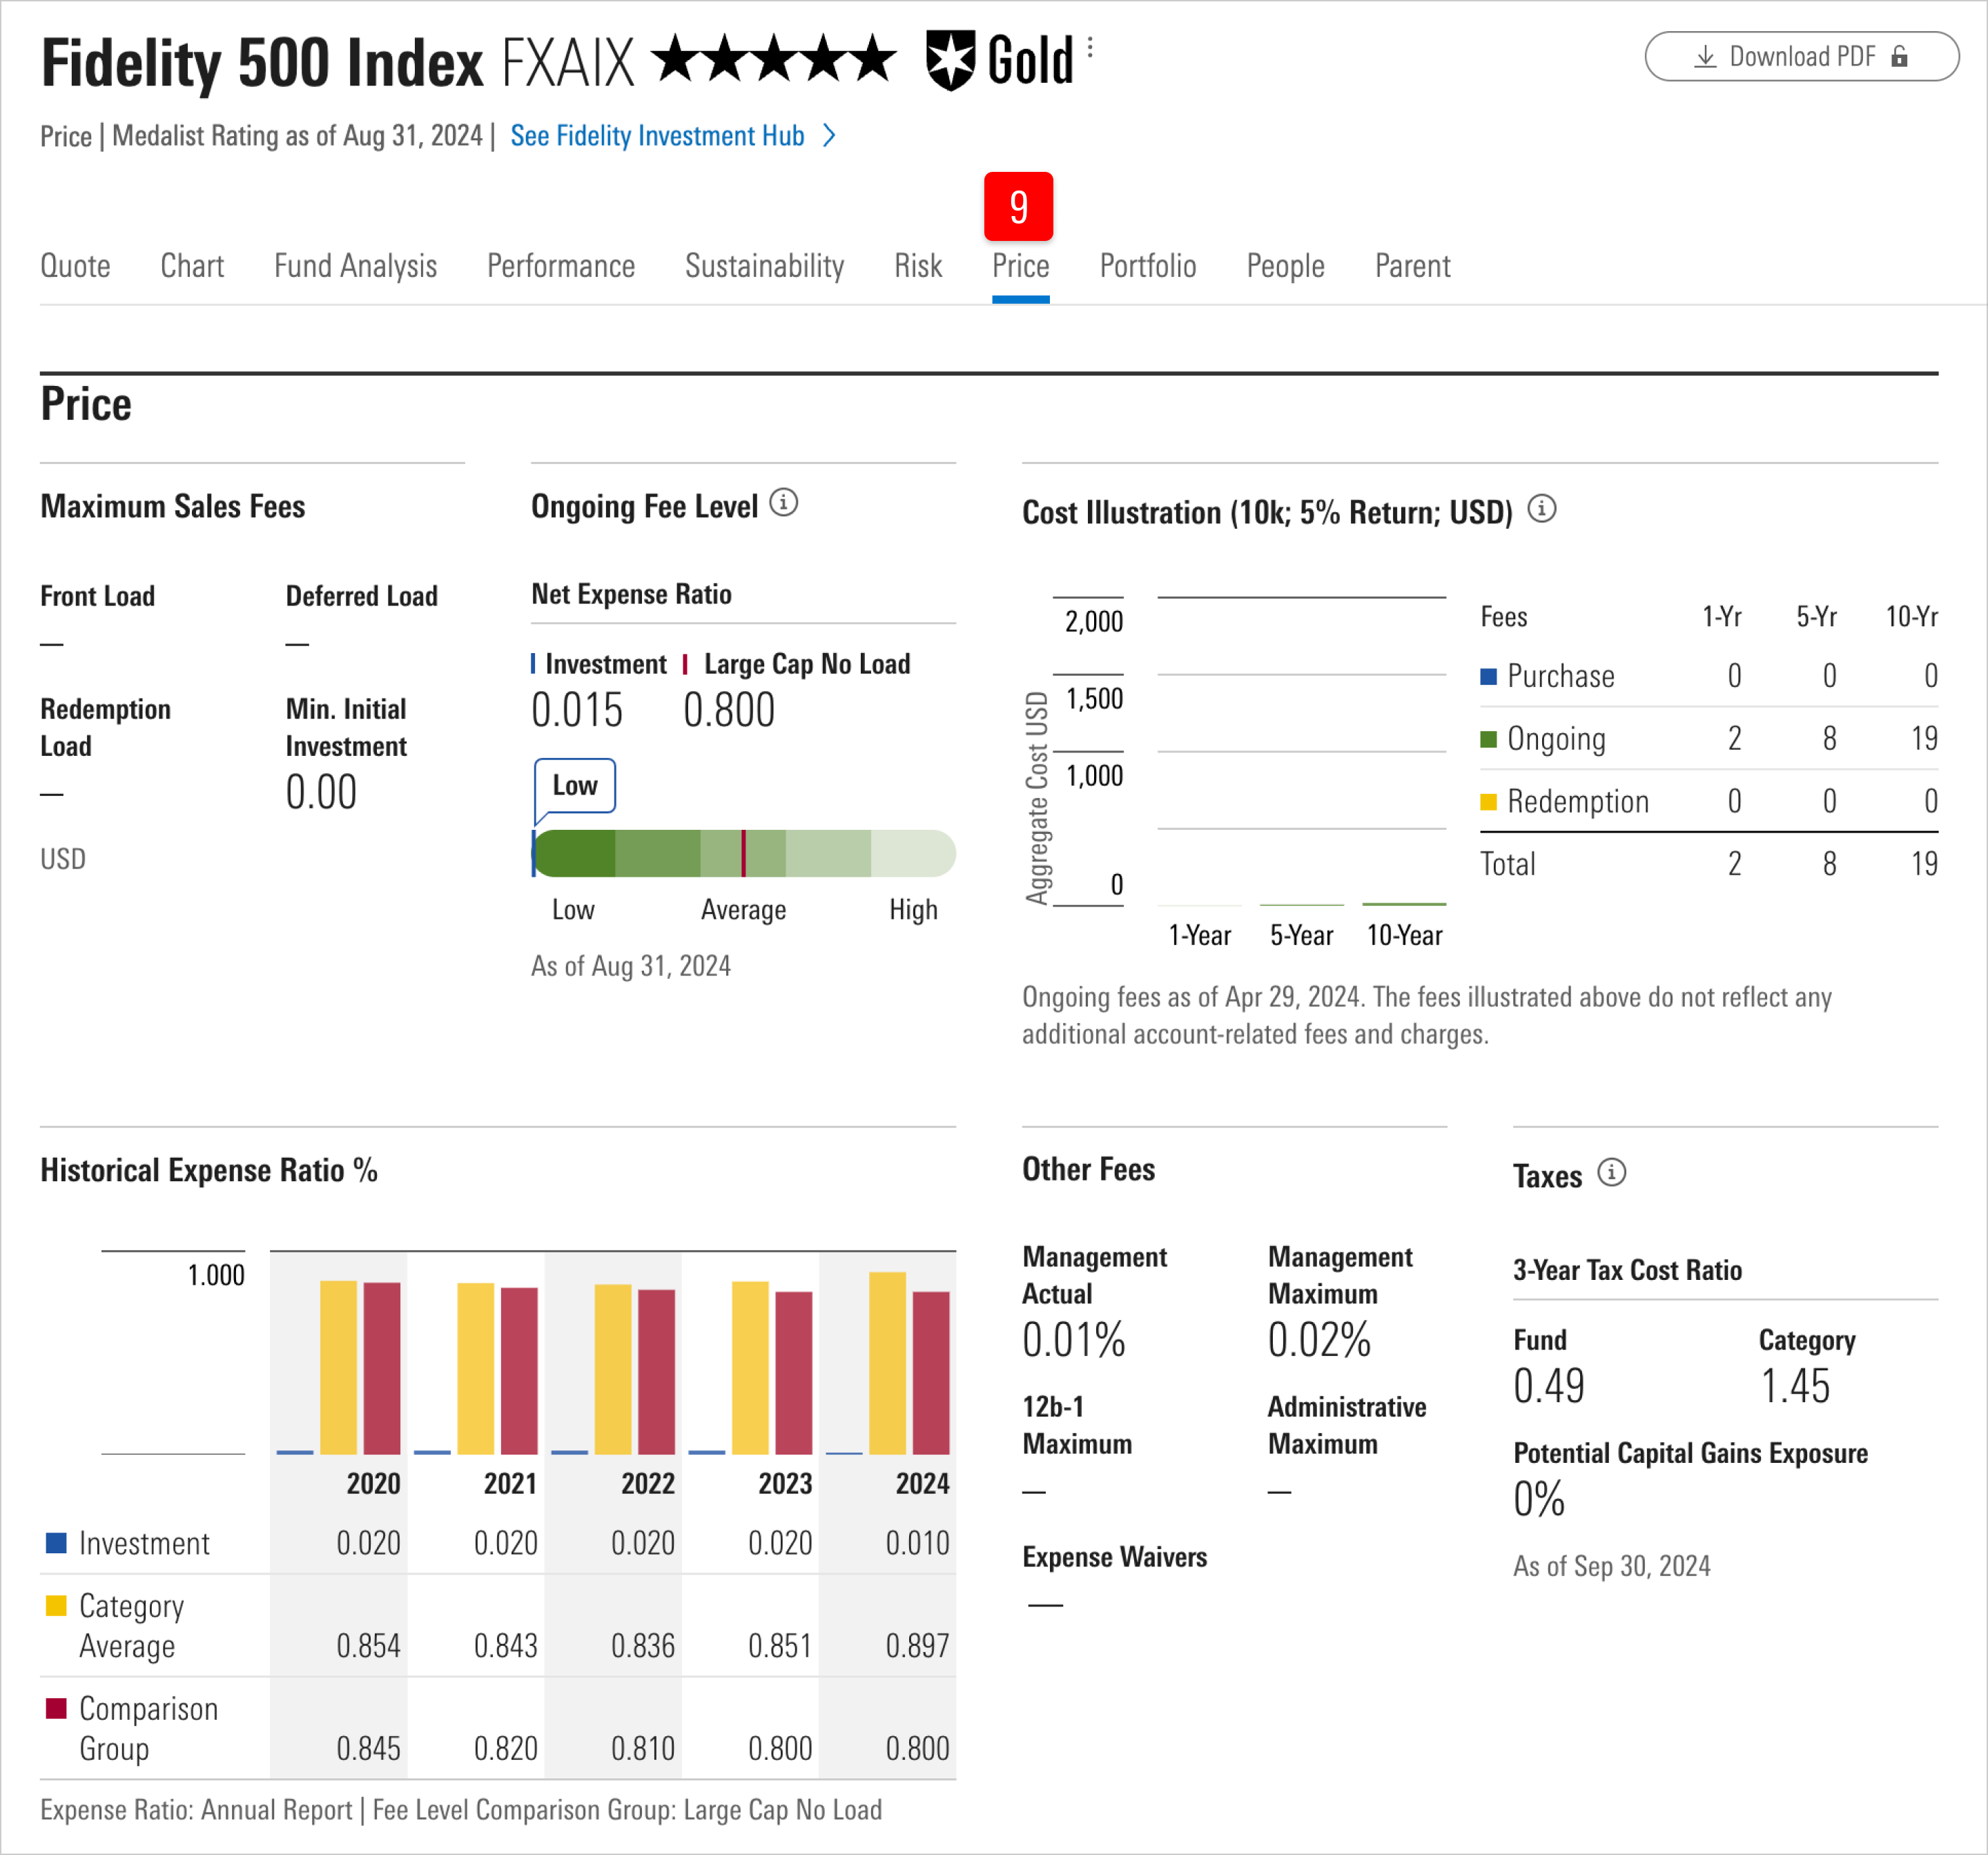Expand the Expense Waivers details

[1115, 1557]
